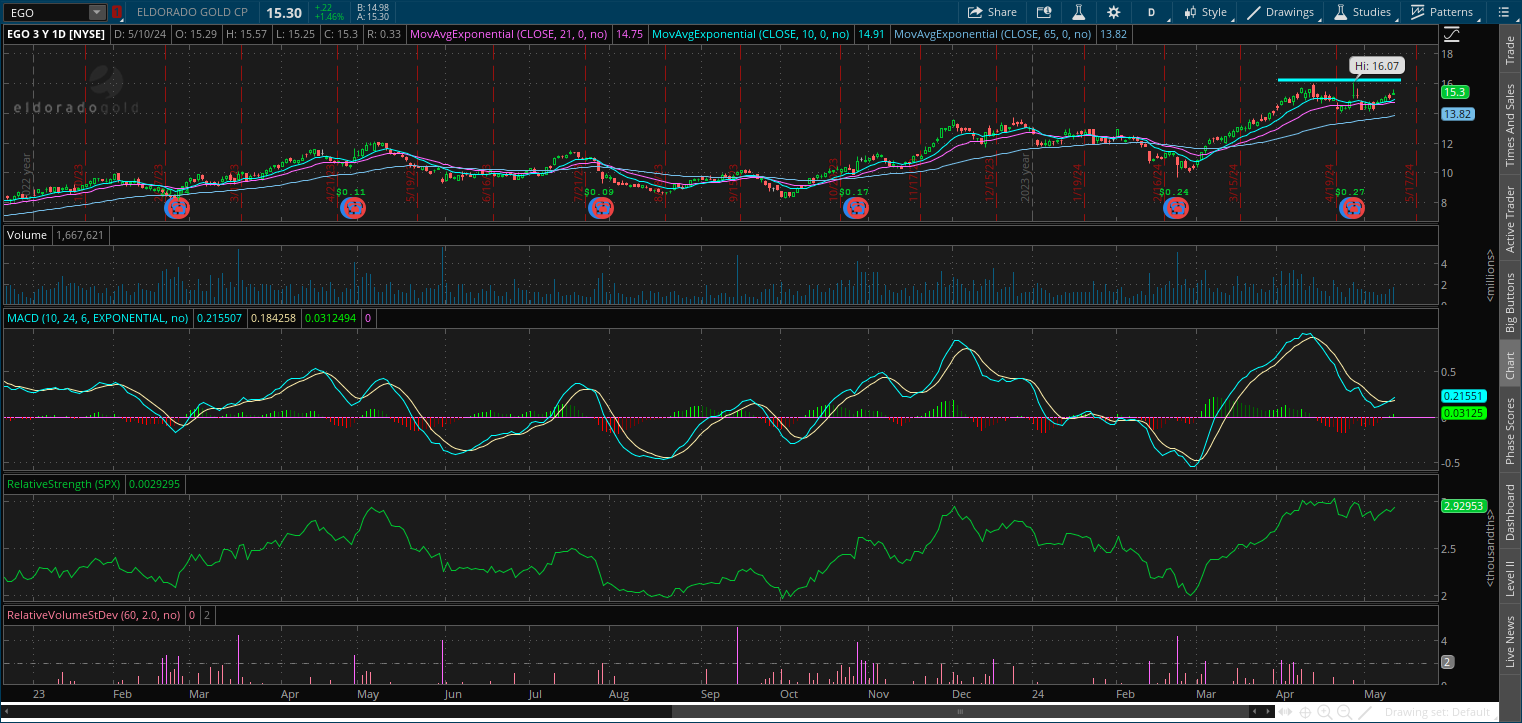Click the Volume study label
Image resolution: width=1522 pixels, height=723 pixels.
[27, 235]
